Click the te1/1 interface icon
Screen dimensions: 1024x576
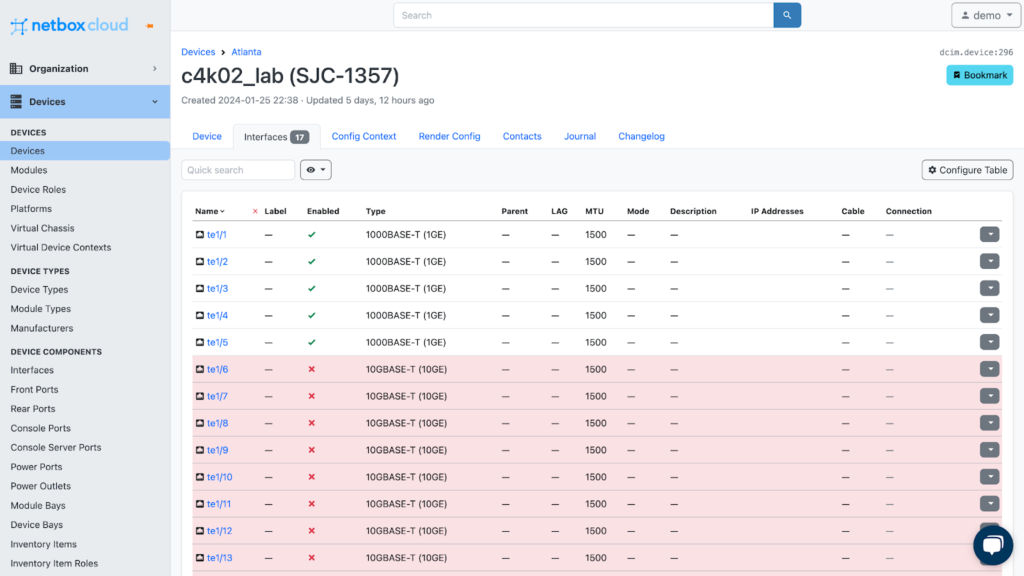[x=200, y=235]
